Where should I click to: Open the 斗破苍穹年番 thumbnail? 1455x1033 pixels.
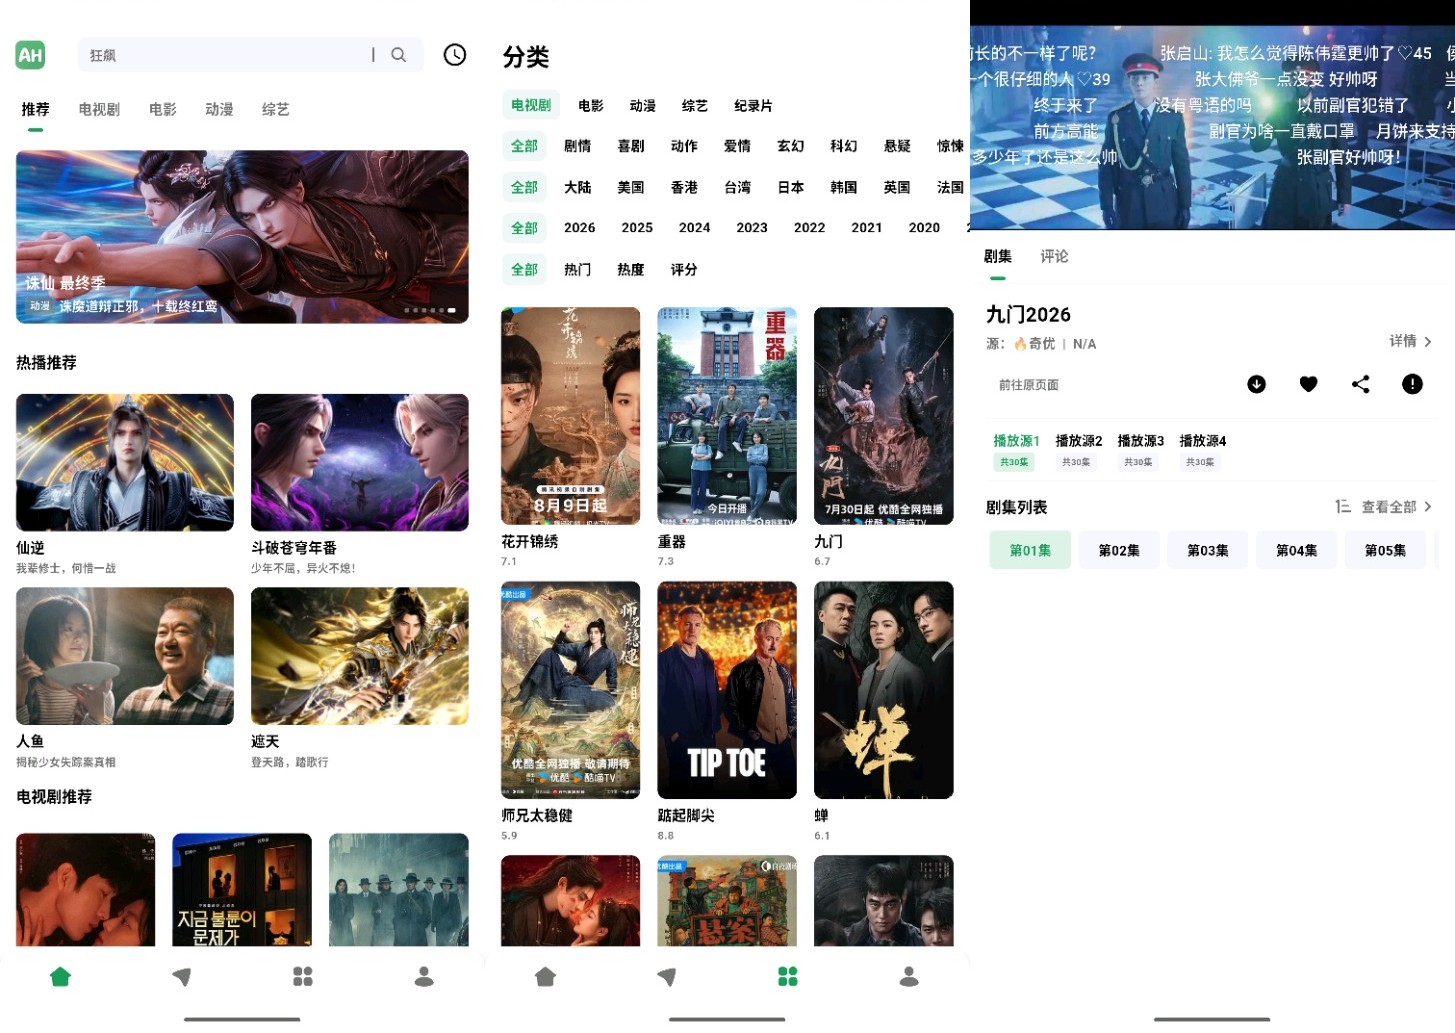pos(360,462)
